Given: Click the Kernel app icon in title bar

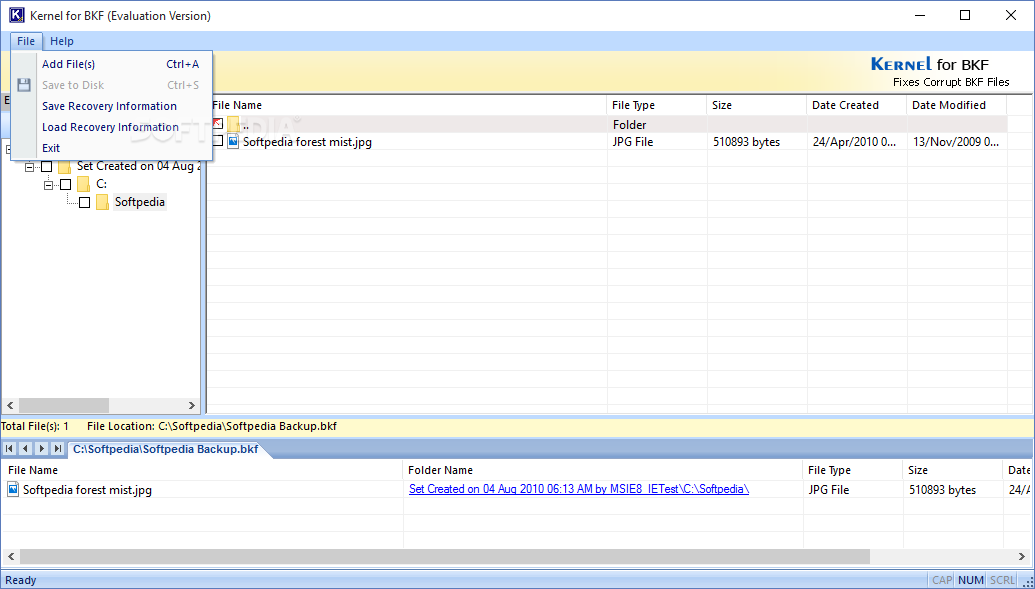Looking at the screenshot, I should tap(17, 16).
